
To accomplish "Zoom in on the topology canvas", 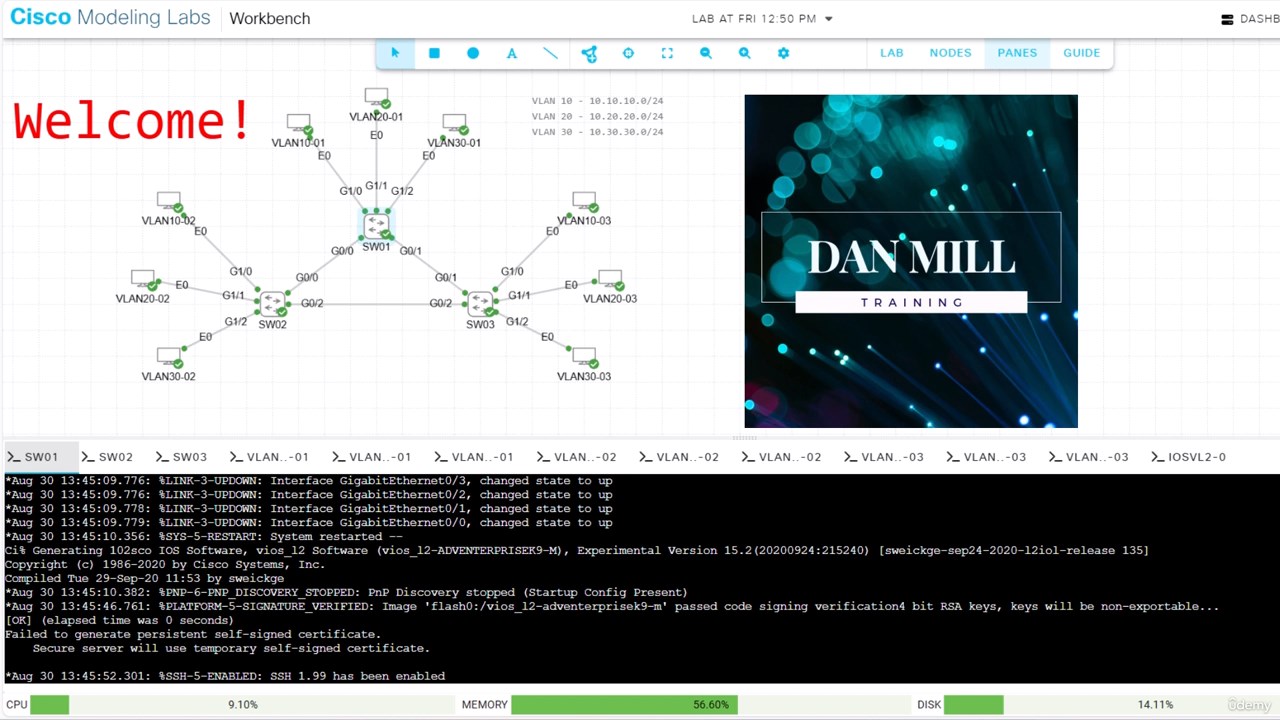I will click(745, 53).
